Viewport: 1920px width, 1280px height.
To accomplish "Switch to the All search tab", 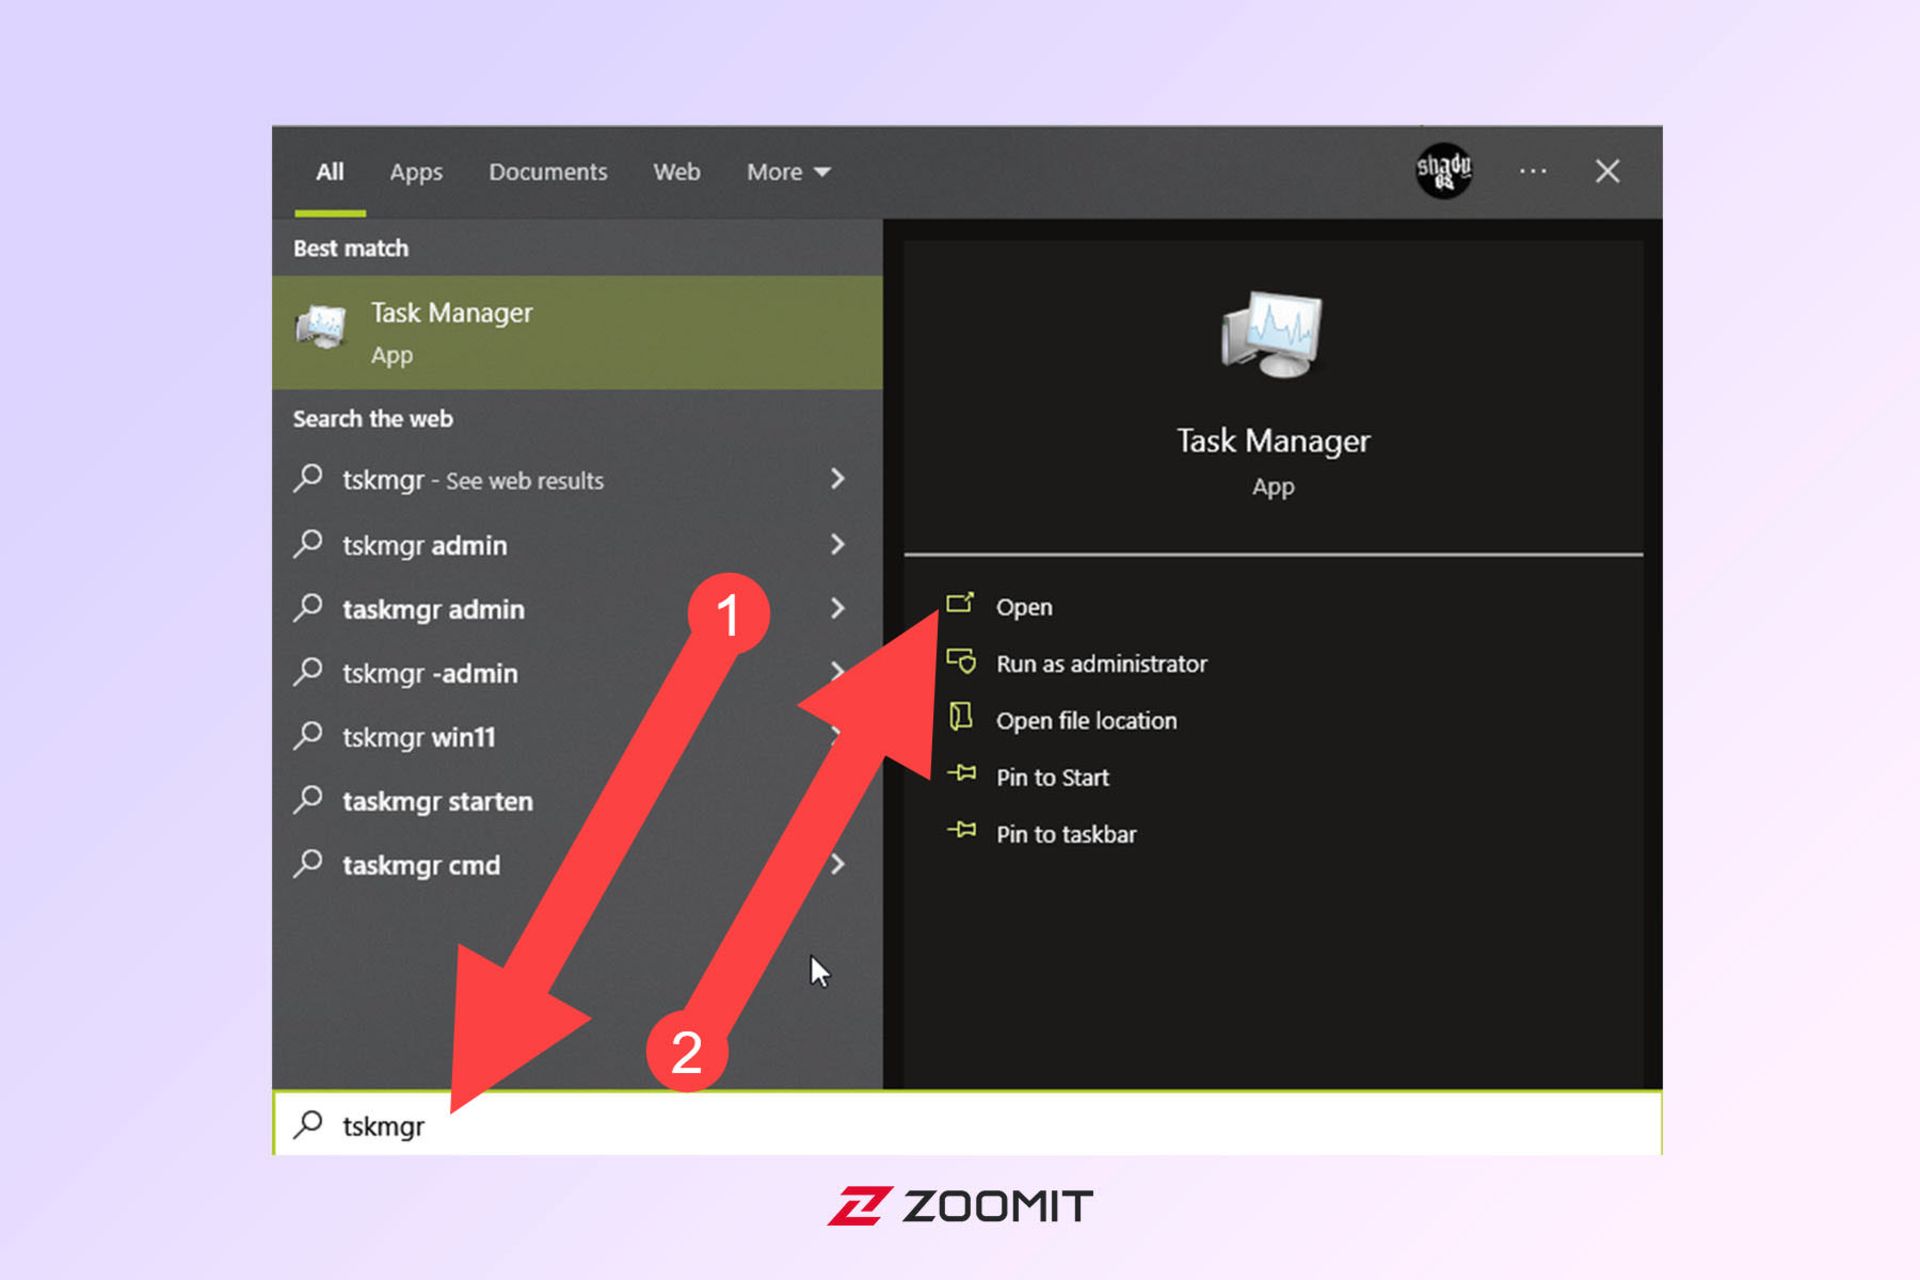I will 330,172.
